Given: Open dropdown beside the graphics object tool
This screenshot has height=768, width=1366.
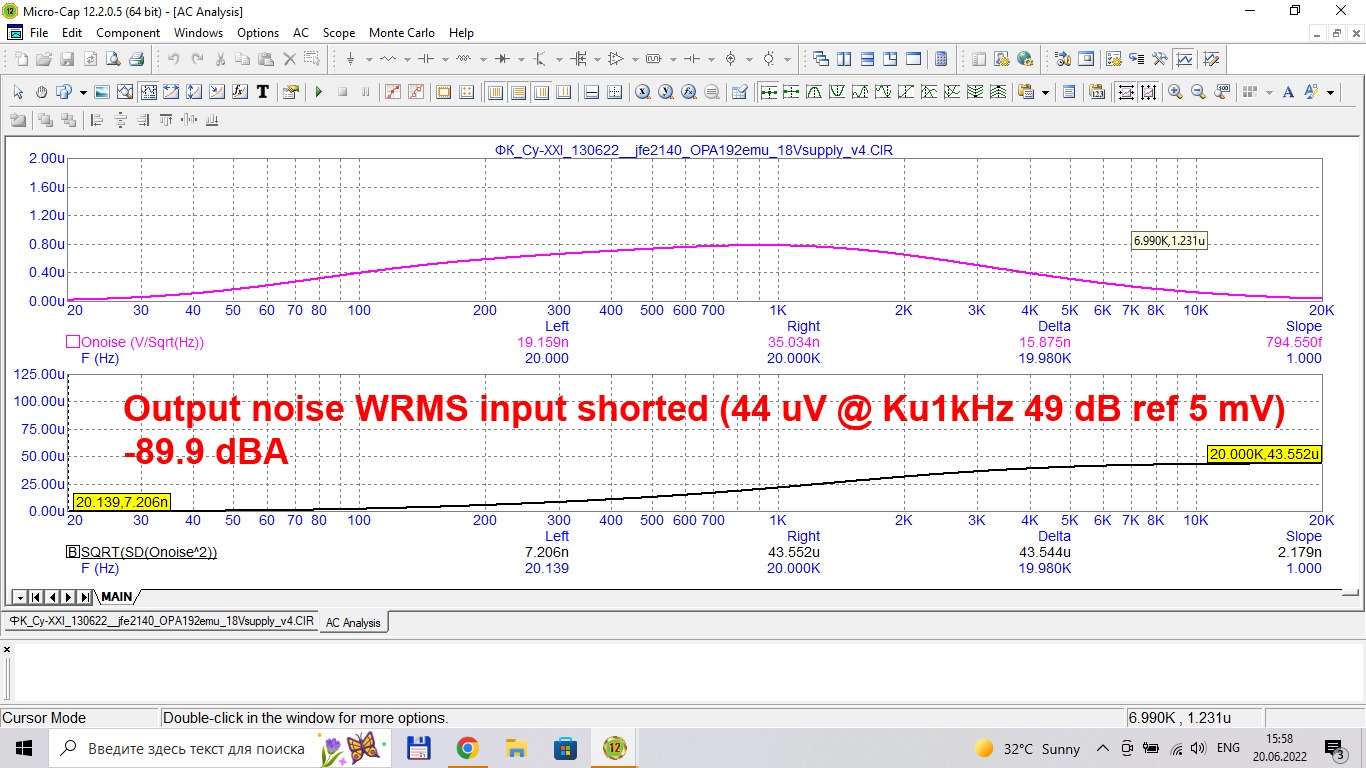Looking at the screenshot, I should [83, 92].
